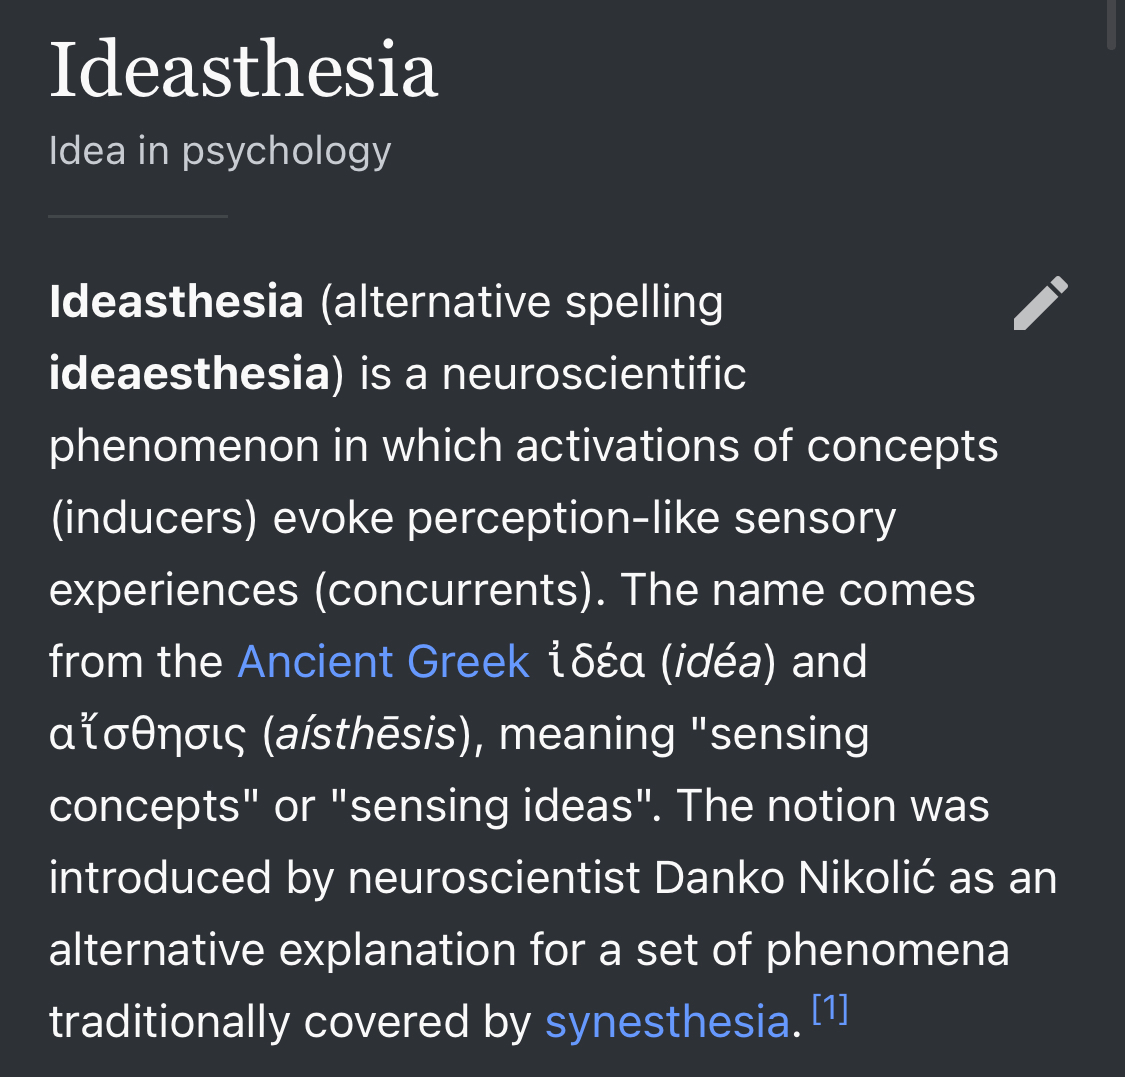Open citation reference [1]
Image resolution: width=1125 pixels, height=1077 pixels.
[x=830, y=1011]
